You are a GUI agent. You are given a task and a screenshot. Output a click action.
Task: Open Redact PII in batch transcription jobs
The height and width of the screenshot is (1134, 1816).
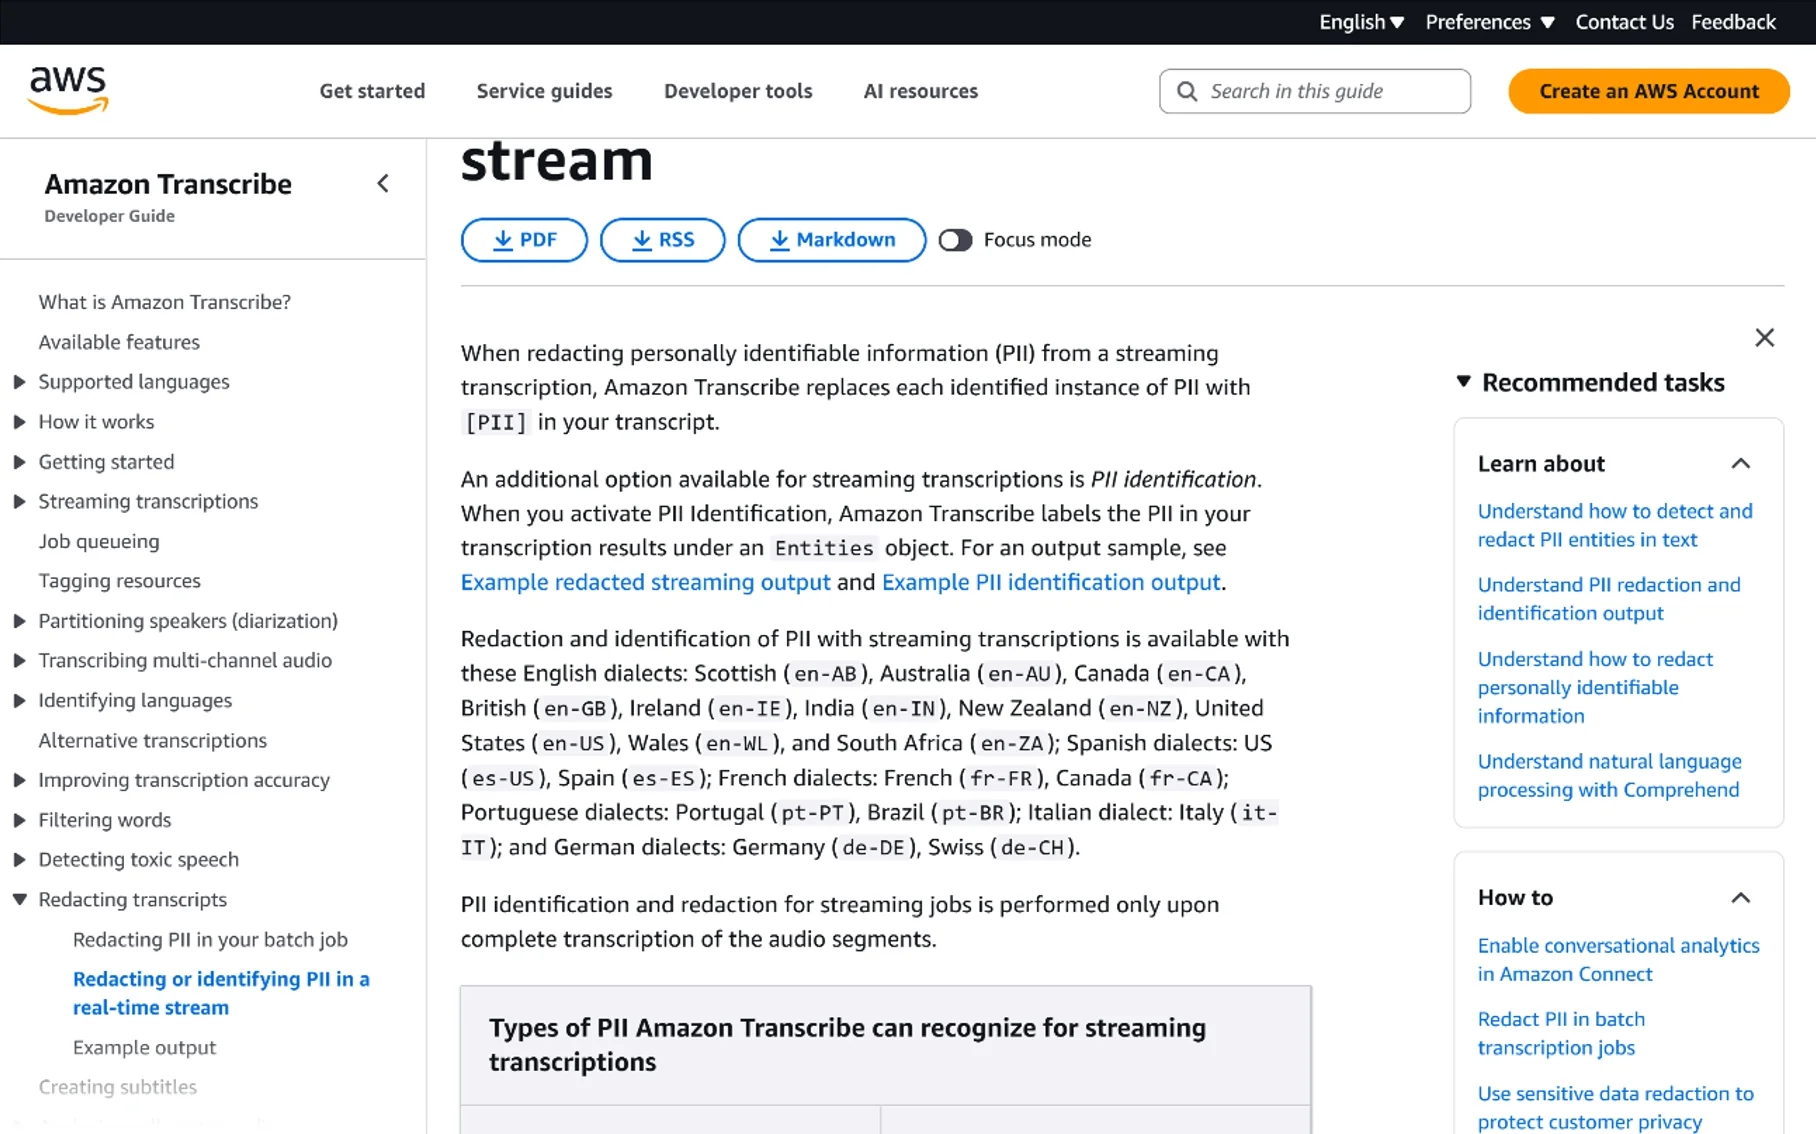tap(1561, 1033)
